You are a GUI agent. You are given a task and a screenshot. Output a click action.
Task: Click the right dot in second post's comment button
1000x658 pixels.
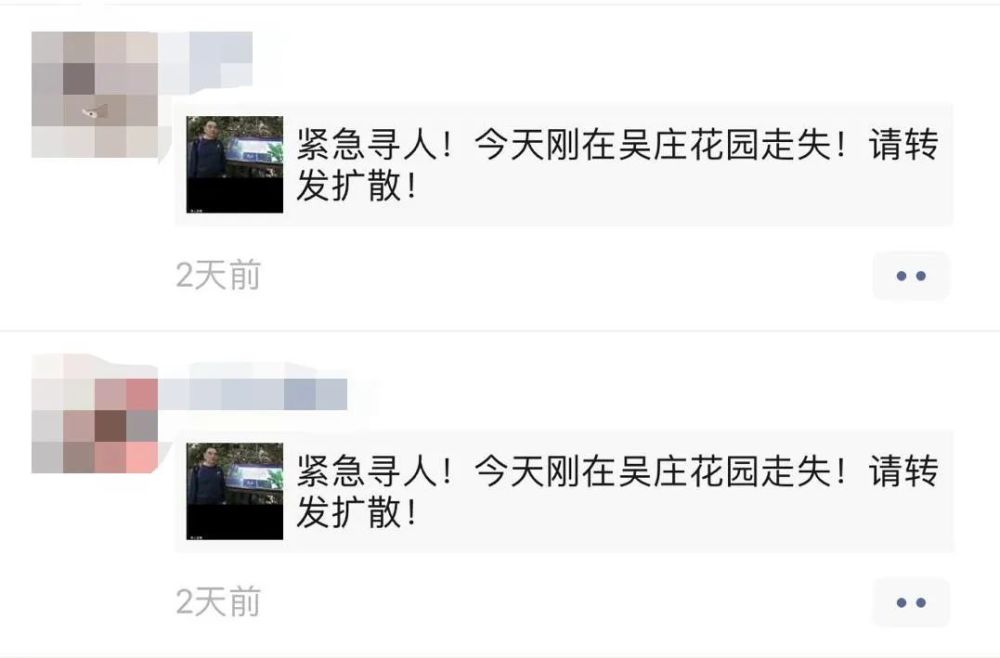click(x=921, y=603)
